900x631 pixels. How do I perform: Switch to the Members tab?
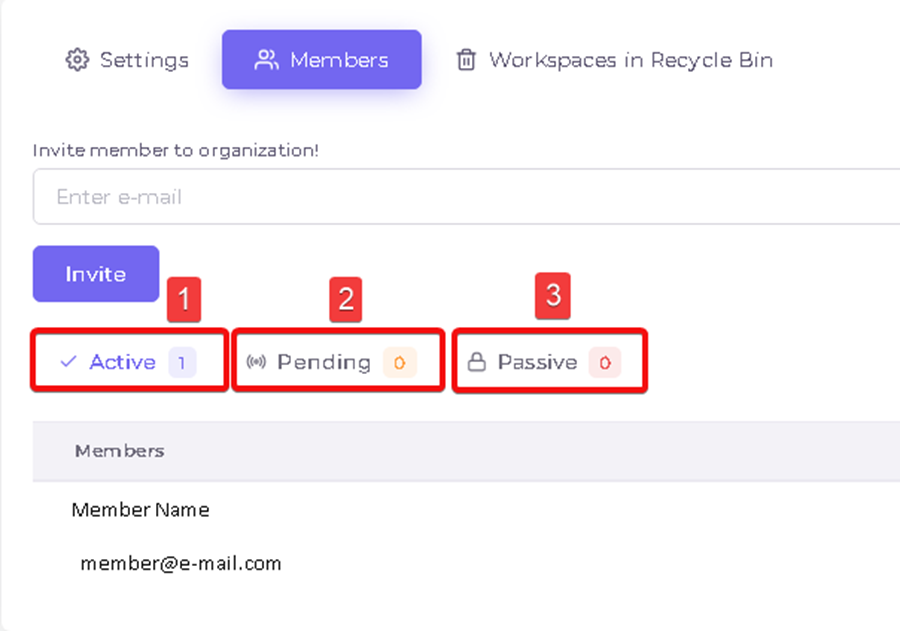pos(321,60)
